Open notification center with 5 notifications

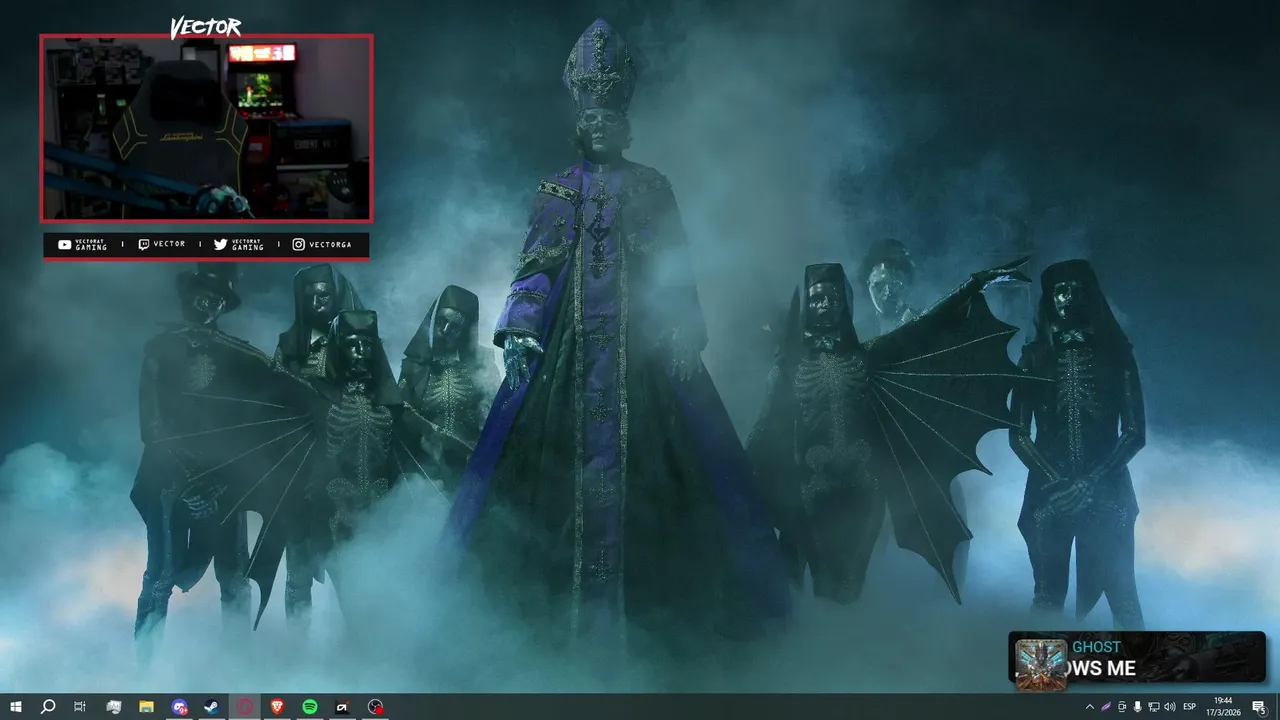(1259, 707)
